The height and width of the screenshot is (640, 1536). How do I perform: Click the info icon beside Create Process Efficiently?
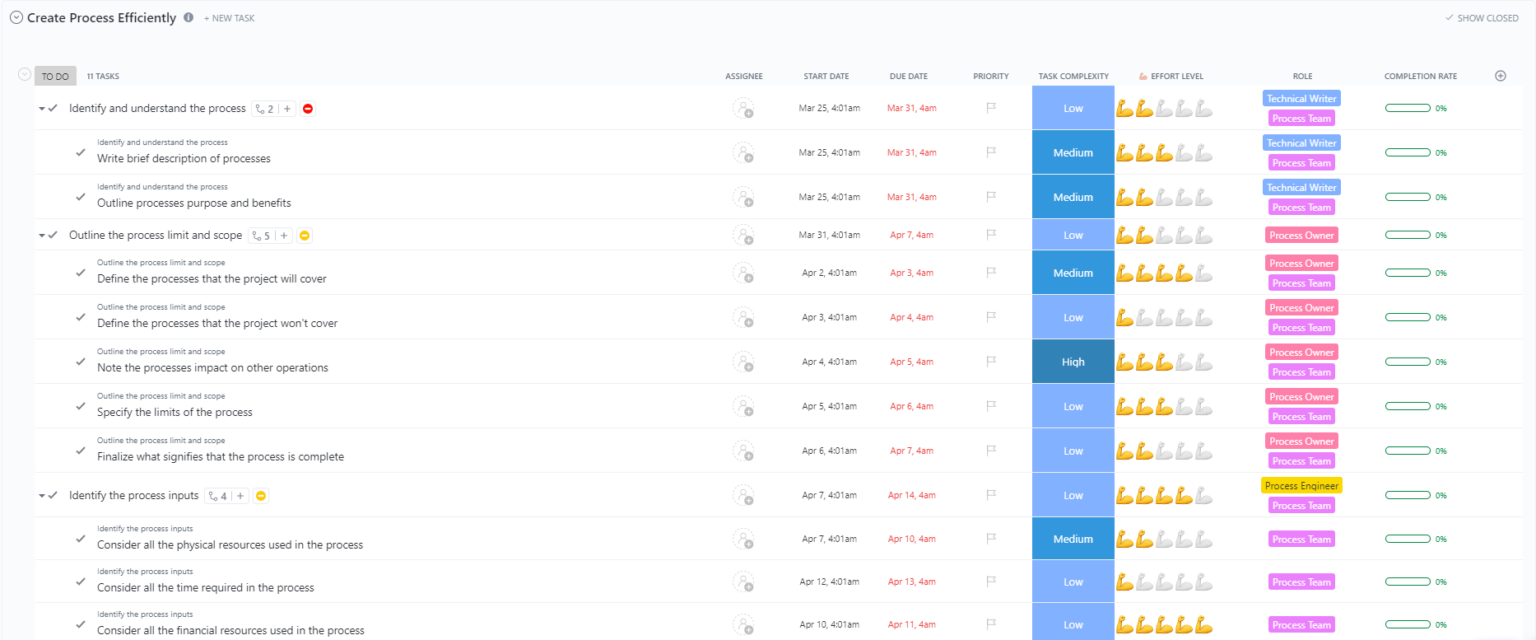pyautogui.click(x=188, y=17)
